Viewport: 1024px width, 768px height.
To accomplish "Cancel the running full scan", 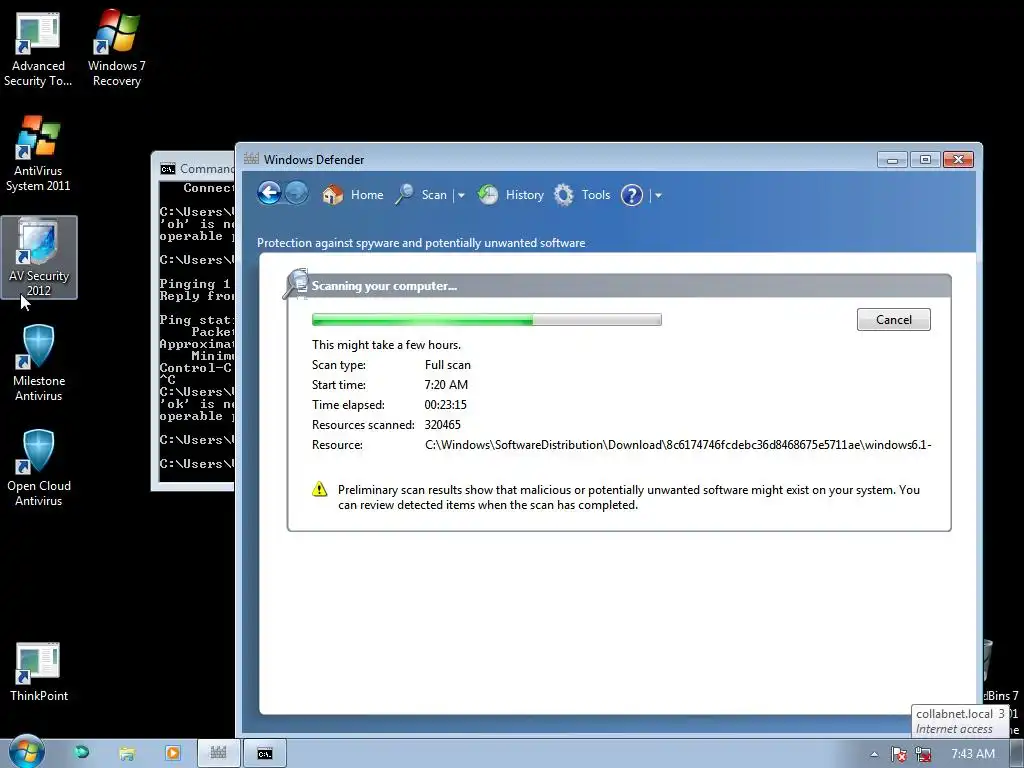I will click(x=893, y=319).
